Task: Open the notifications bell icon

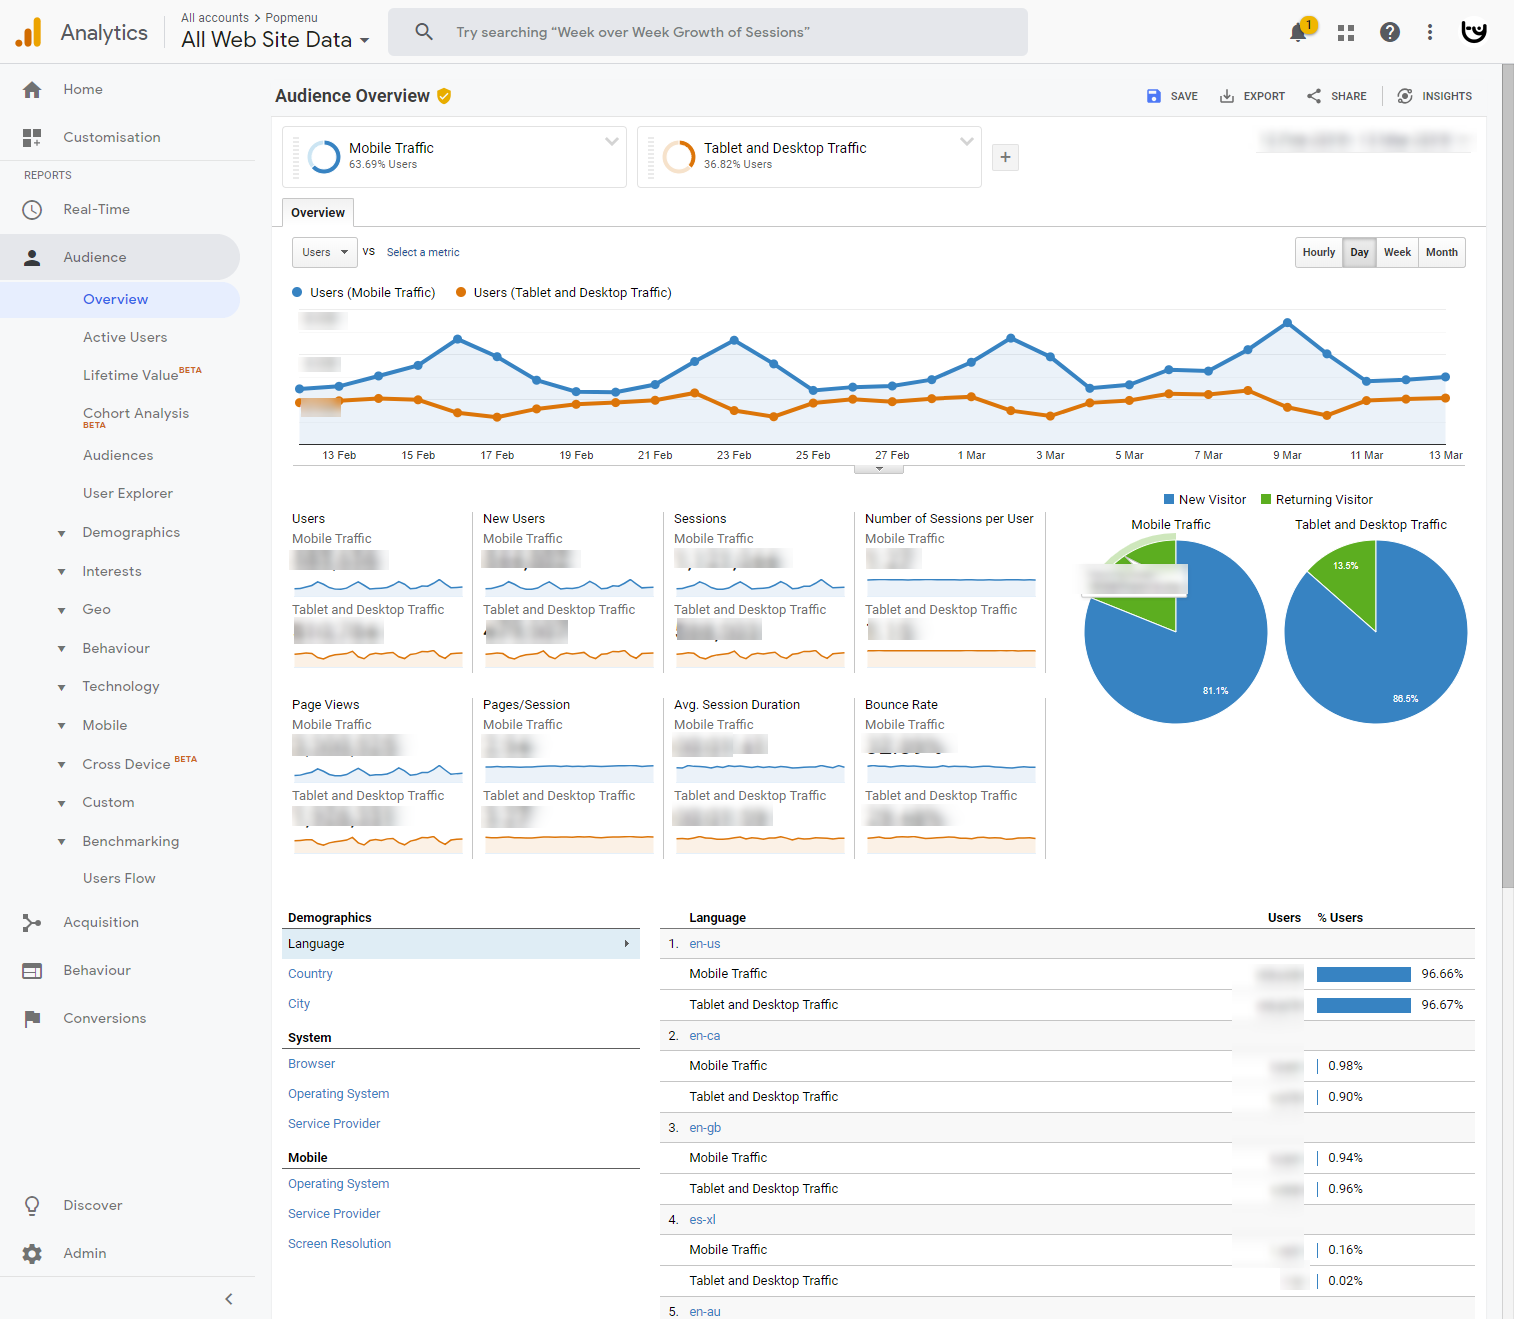Action: point(1298,32)
